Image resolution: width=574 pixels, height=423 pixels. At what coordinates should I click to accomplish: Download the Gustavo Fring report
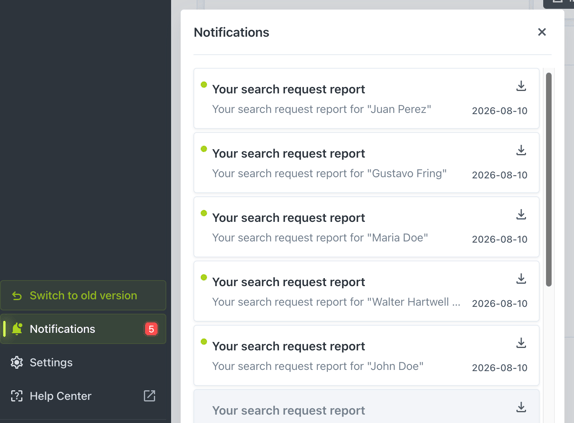(x=521, y=150)
